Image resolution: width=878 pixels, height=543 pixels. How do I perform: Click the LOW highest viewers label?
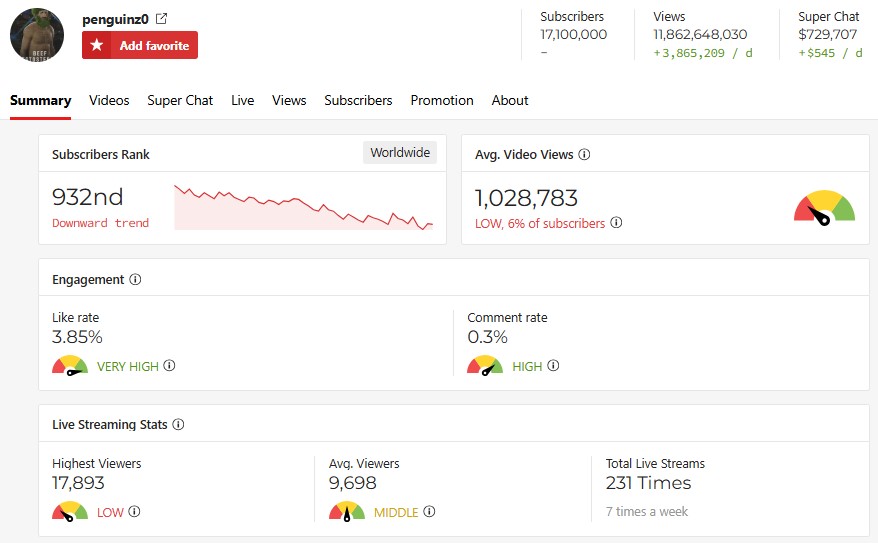pos(110,513)
